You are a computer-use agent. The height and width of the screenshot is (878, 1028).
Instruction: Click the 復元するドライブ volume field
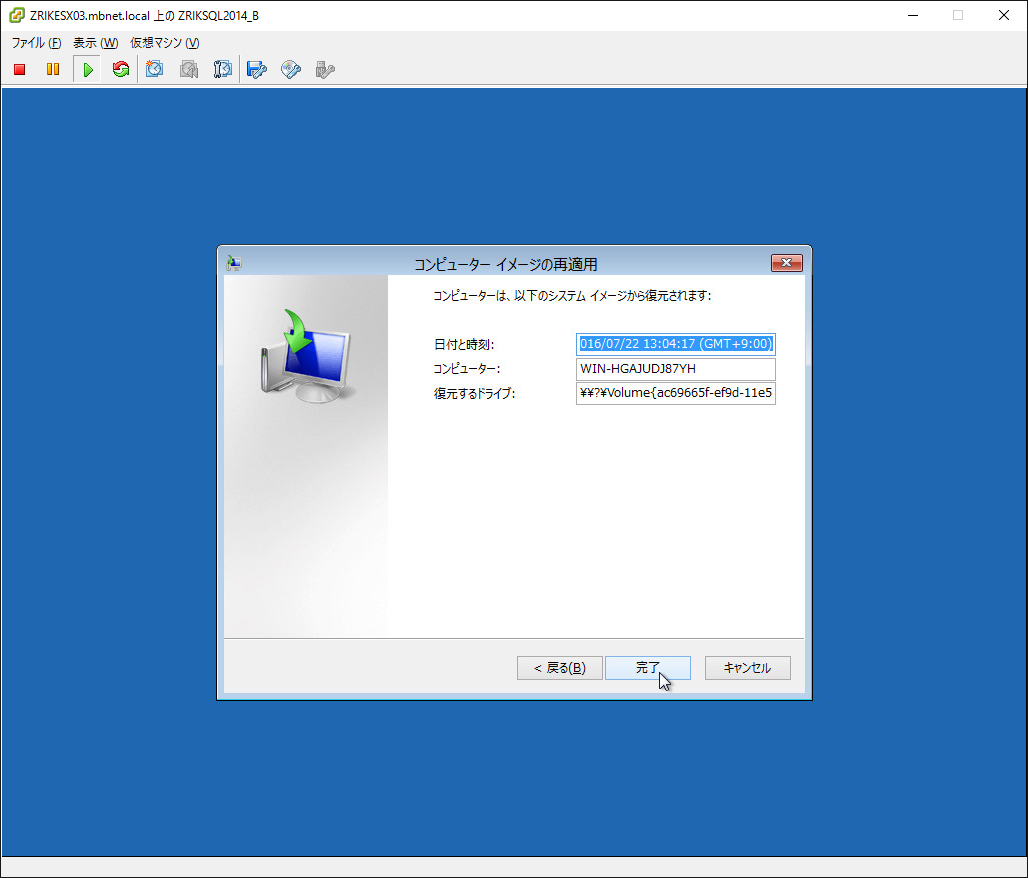(675, 394)
